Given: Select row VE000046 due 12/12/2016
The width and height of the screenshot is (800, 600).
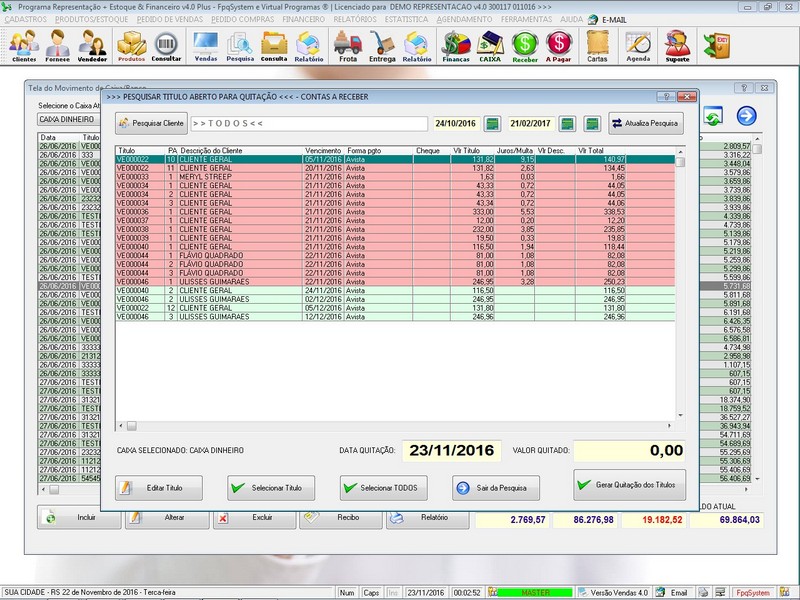Looking at the screenshot, I should click(395, 317).
